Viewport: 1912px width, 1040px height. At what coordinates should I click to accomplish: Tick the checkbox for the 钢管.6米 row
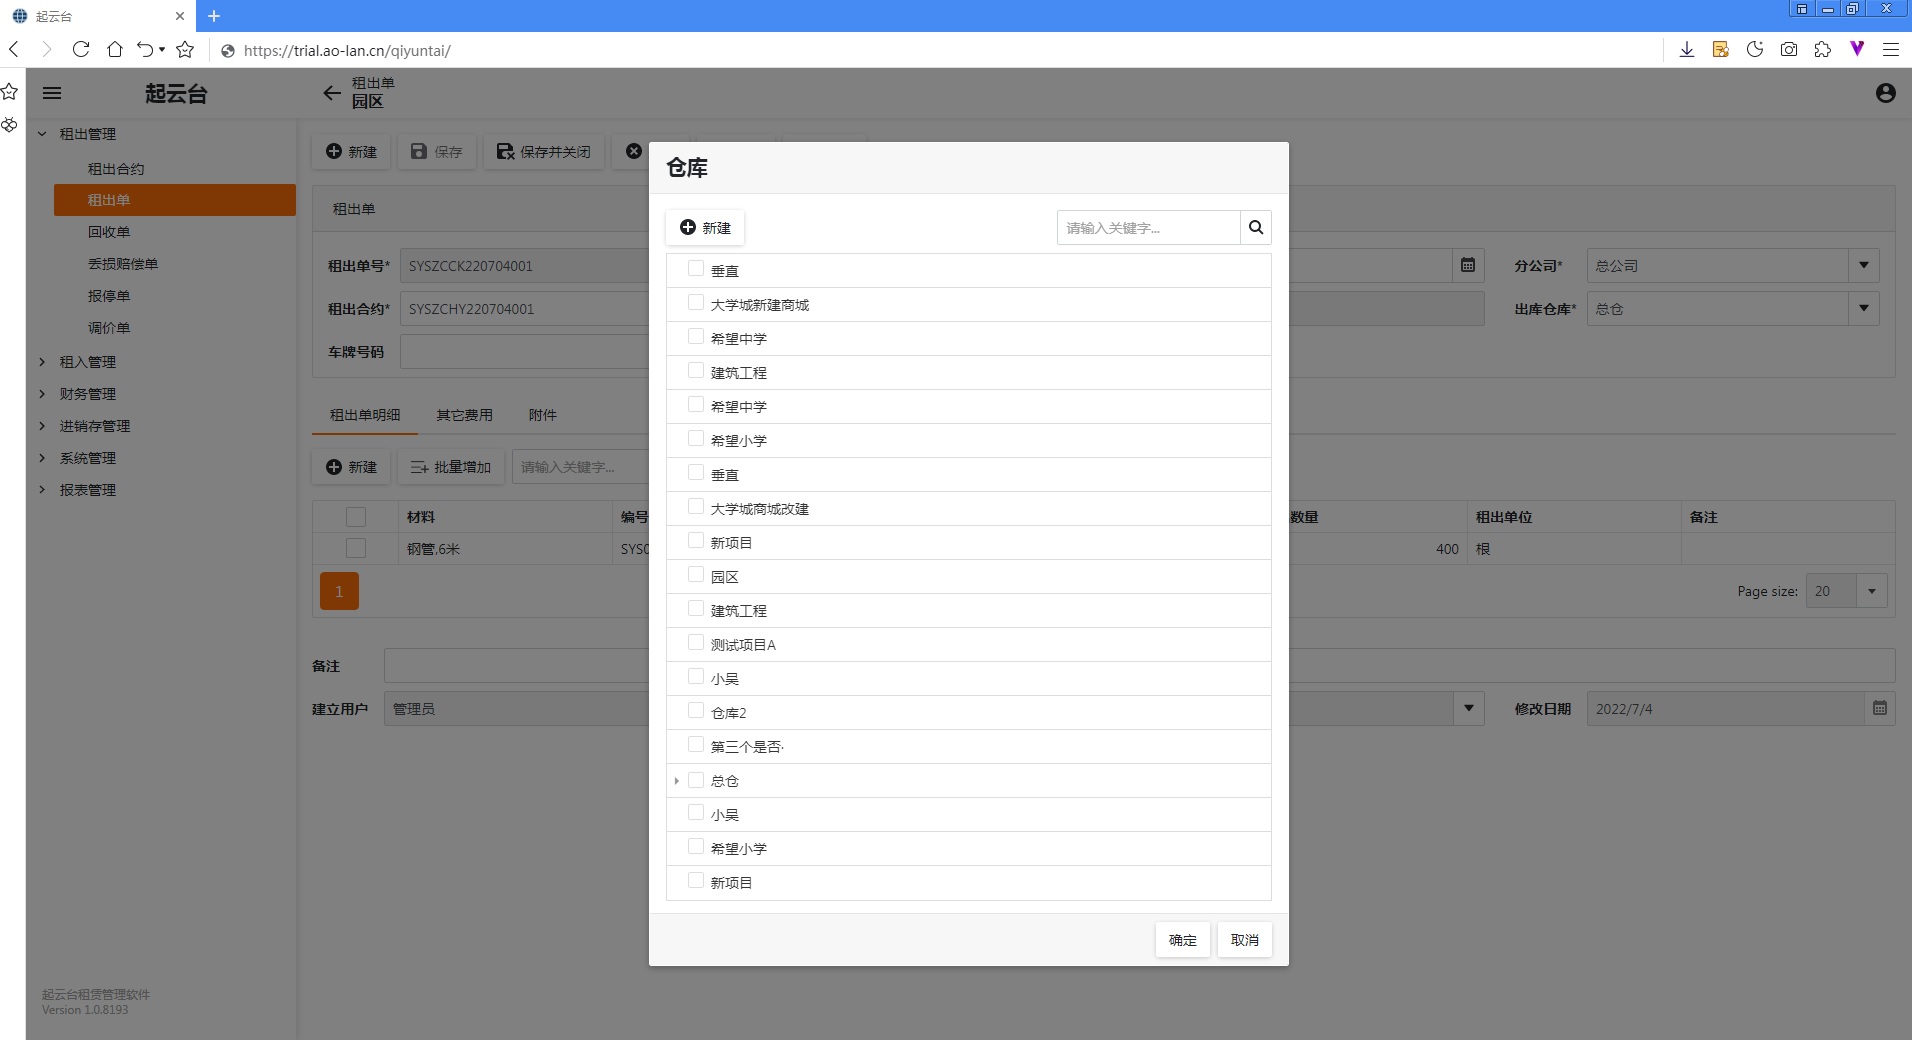[x=356, y=548]
